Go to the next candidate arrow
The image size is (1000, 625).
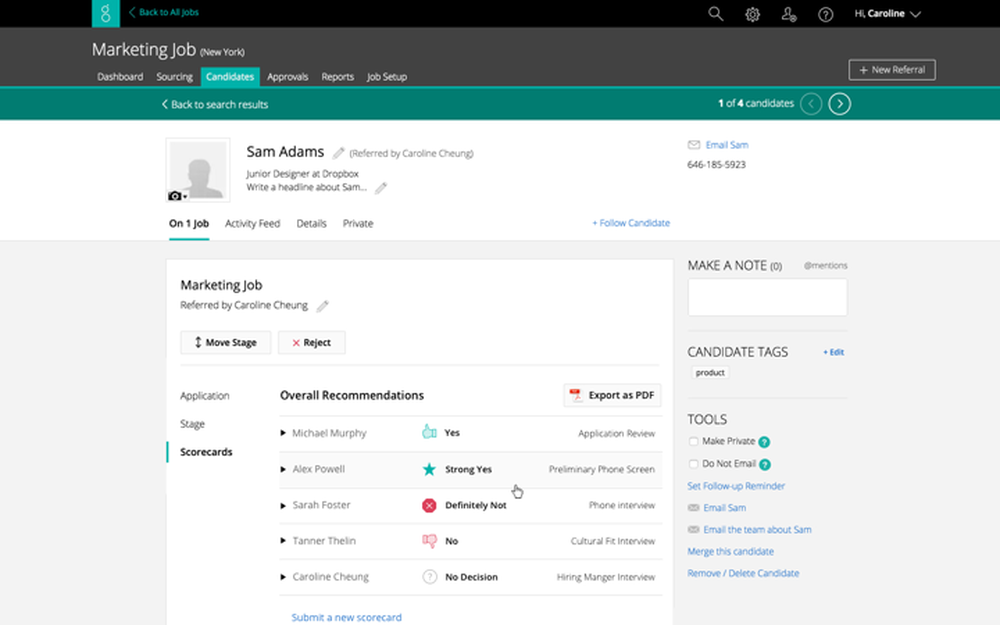839,104
